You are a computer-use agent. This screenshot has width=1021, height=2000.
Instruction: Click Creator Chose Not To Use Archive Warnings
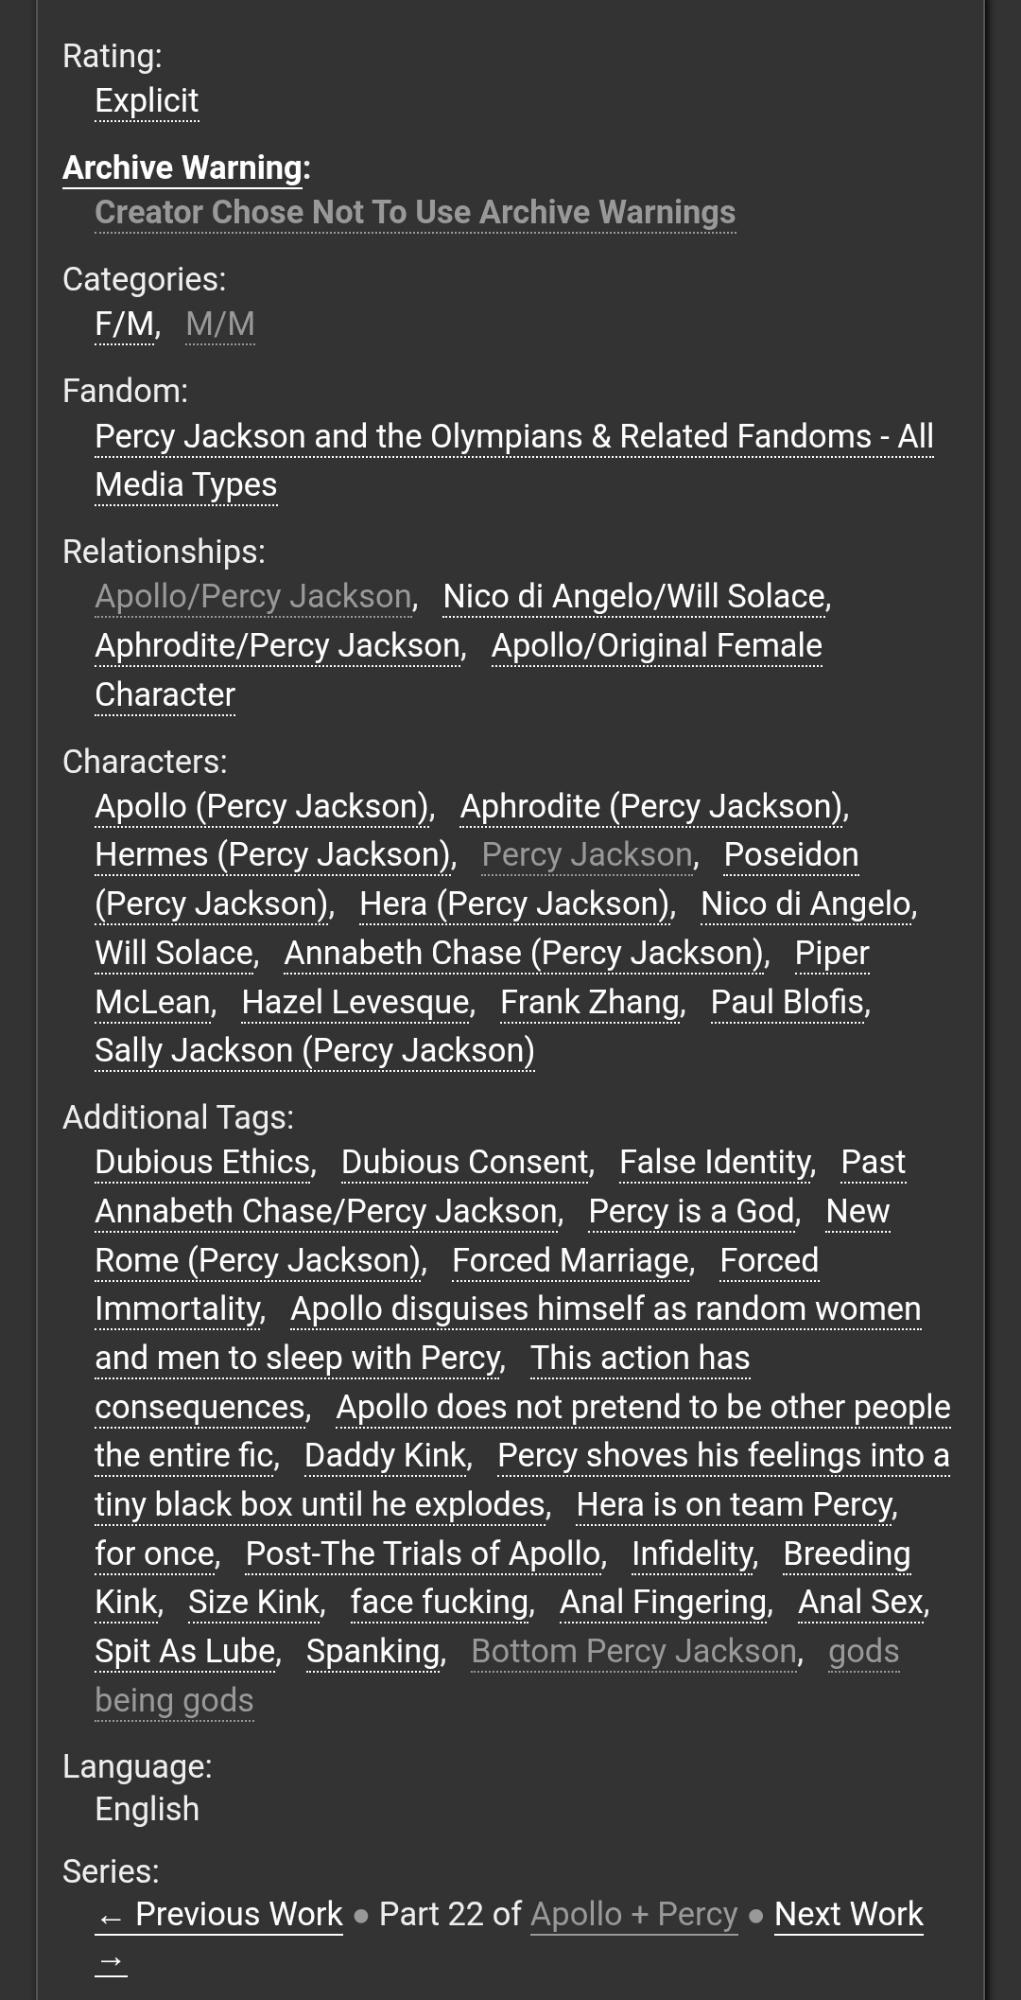click(415, 213)
